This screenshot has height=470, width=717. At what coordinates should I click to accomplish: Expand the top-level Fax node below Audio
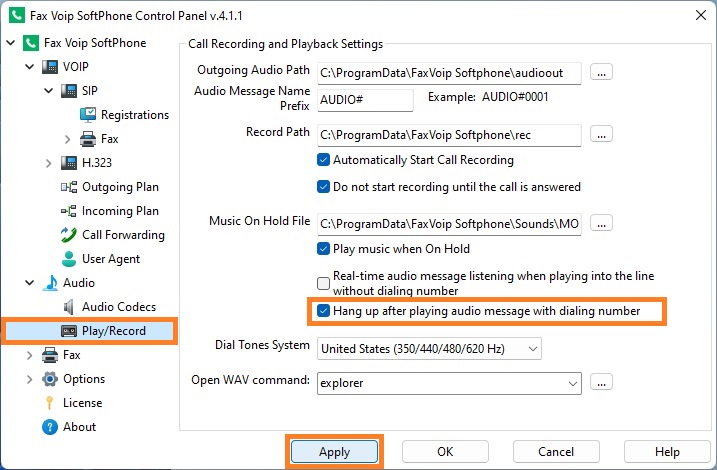point(30,355)
